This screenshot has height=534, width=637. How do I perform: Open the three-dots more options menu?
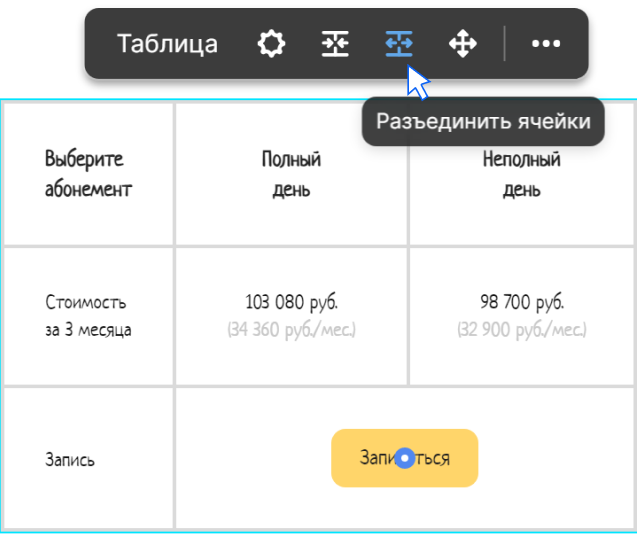pos(546,43)
